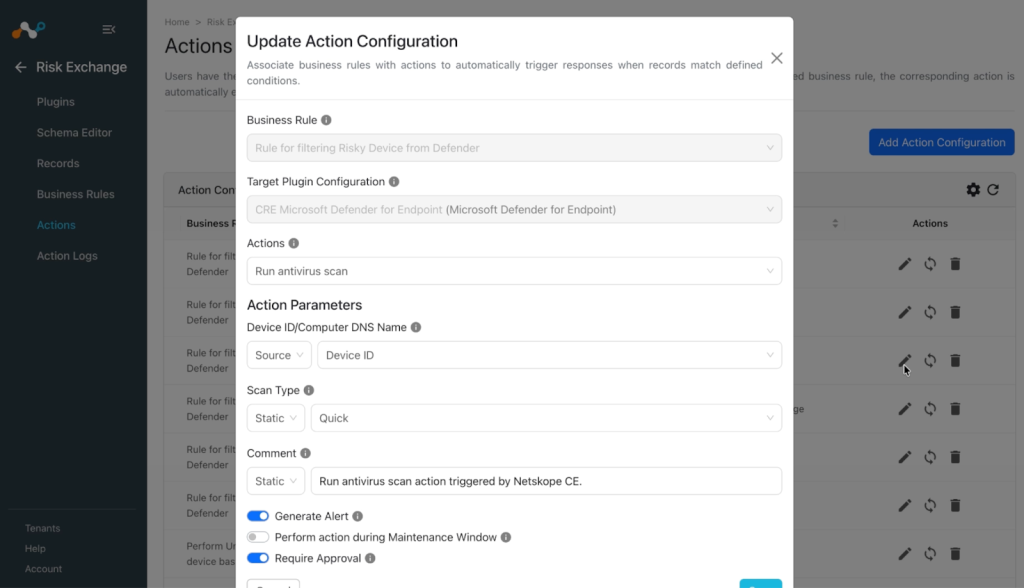Screen dimensions: 1024x588
Task: Click Home breadcrumb link
Action: pyautogui.click(x=177, y=22)
